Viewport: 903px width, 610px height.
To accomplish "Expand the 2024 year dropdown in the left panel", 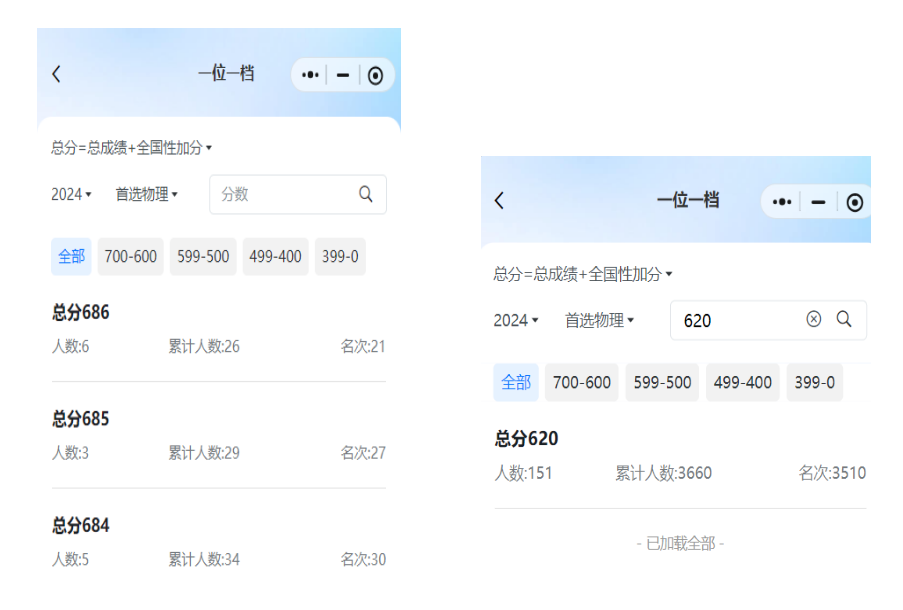I will coord(71,194).
